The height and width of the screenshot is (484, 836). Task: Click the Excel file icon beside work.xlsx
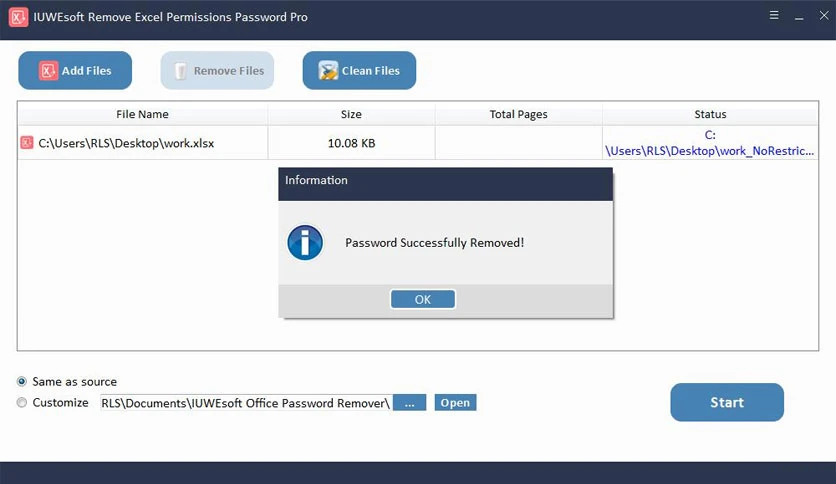click(x=27, y=143)
